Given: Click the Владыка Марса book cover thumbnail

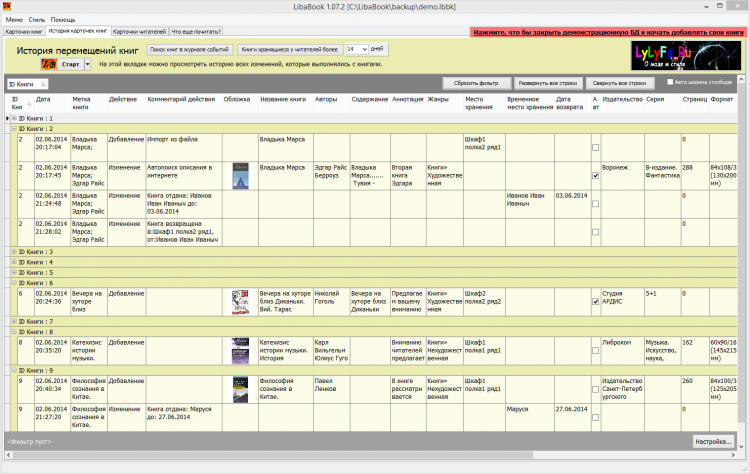Looking at the screenshot, I should tap(240, 176).
